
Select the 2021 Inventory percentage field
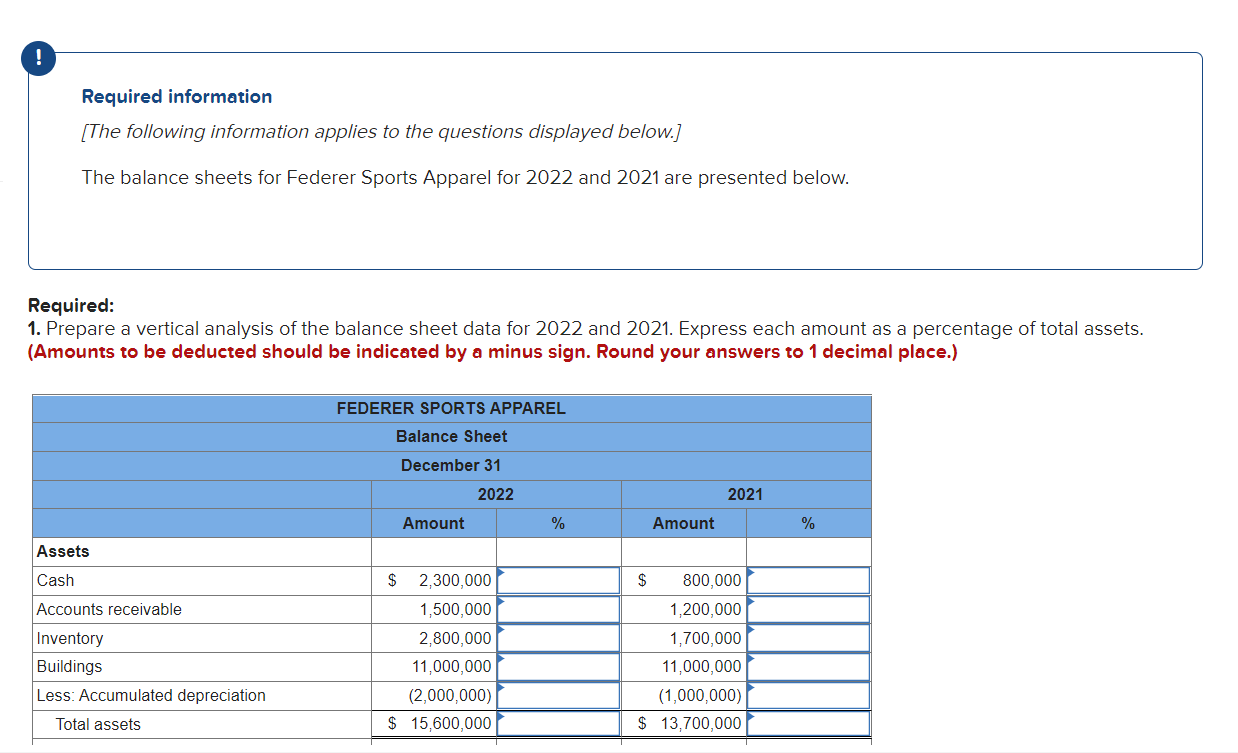(808, 638)
